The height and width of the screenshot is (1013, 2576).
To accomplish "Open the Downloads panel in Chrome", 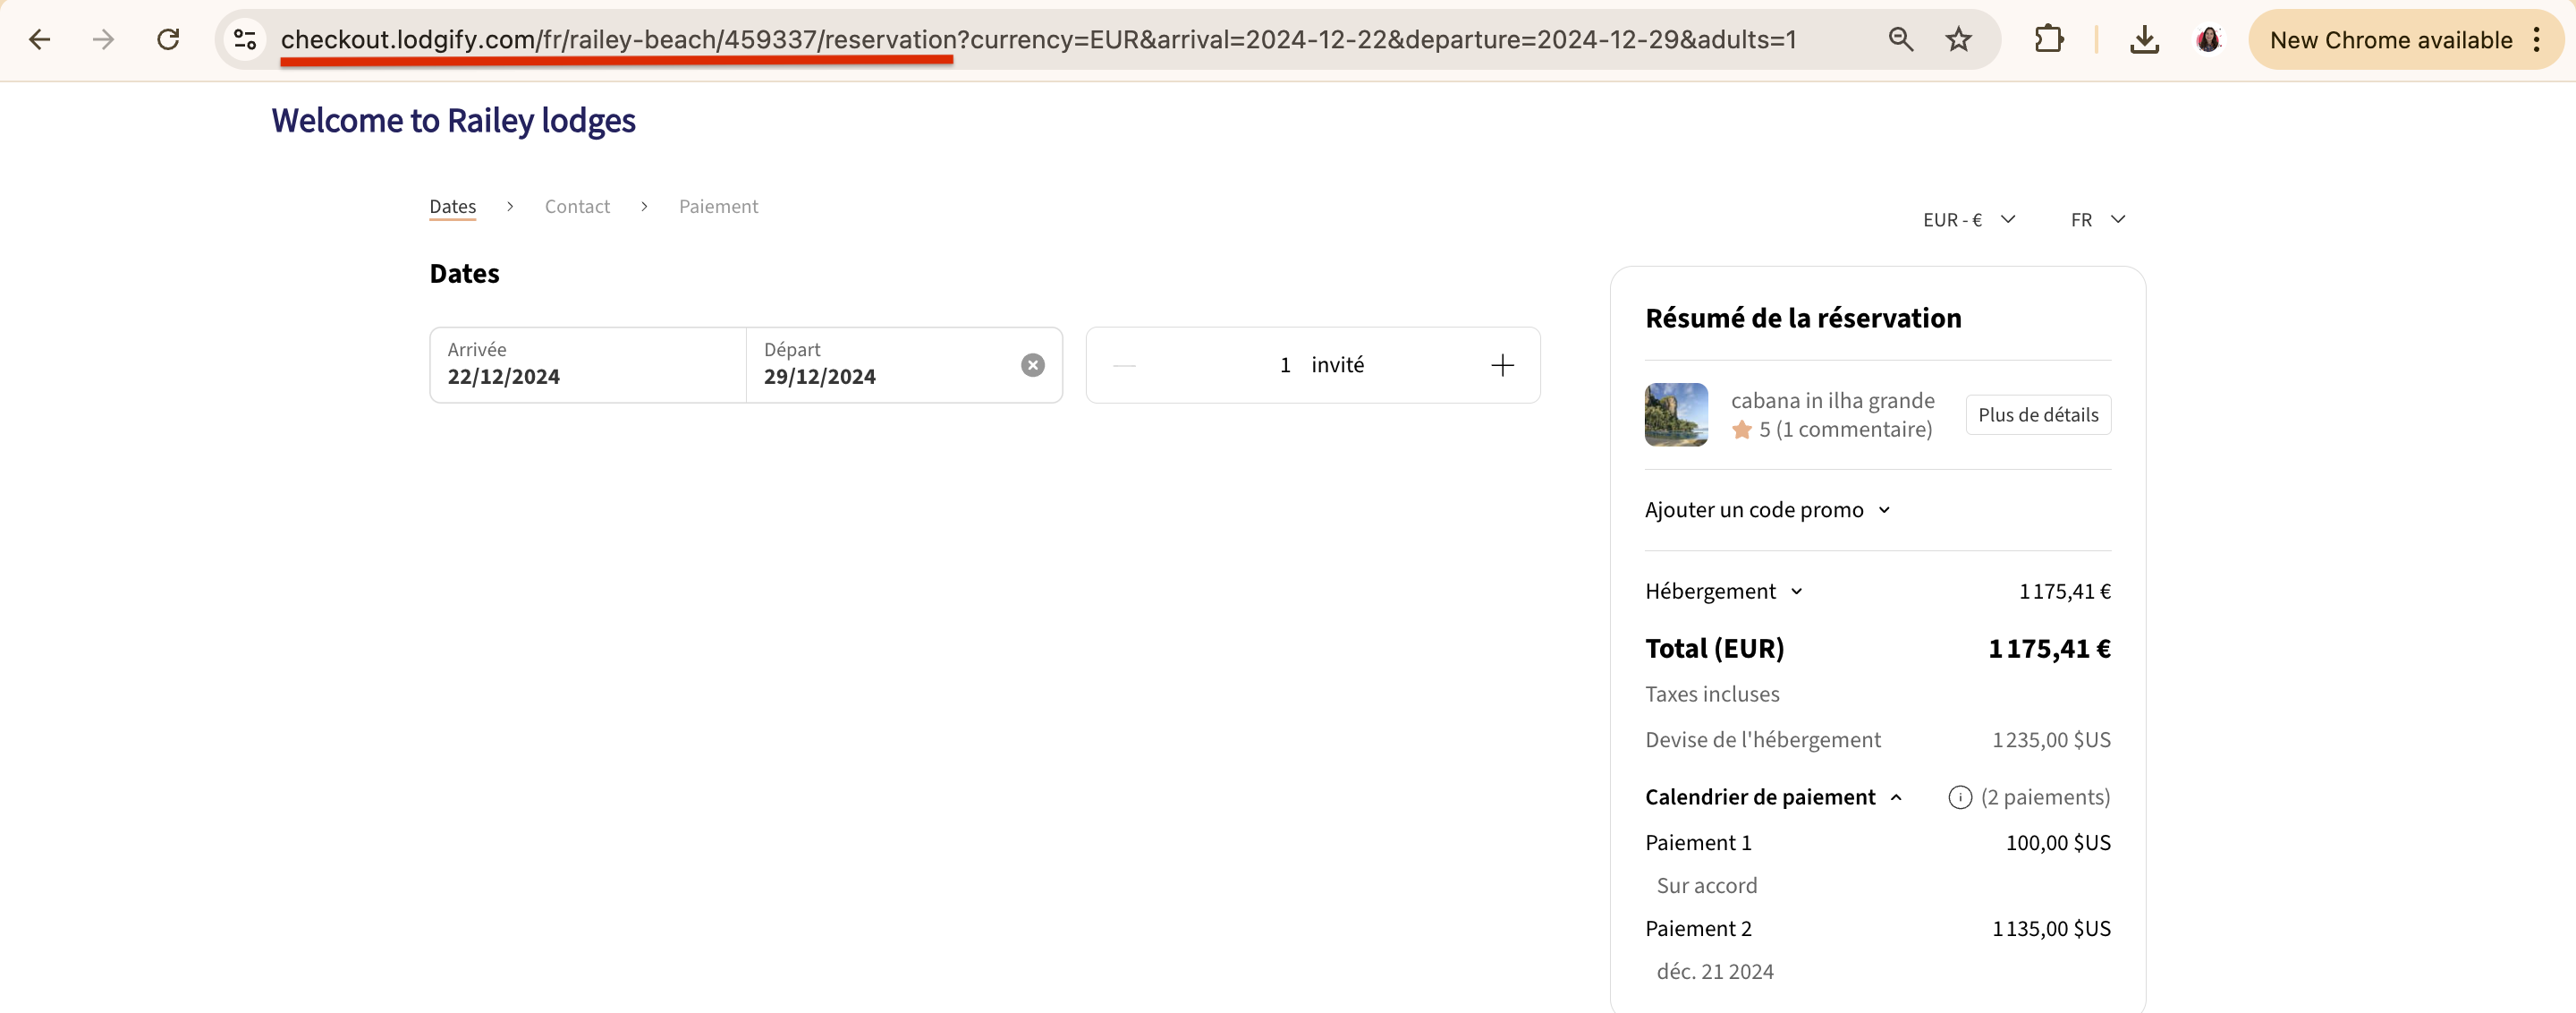I will tap(2143, 39).
